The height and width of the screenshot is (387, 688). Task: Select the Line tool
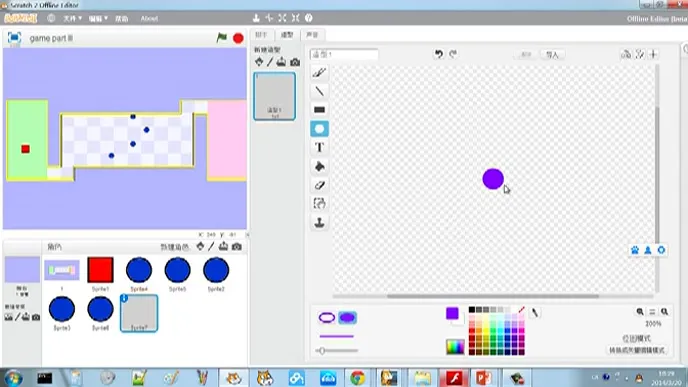point(319,91)
